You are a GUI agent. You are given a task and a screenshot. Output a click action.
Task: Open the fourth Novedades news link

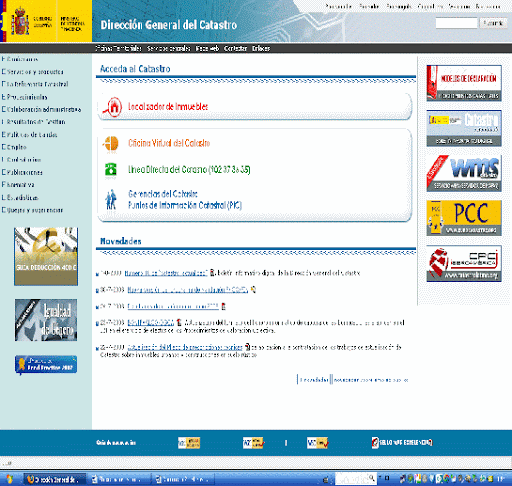pyautogui.click(x=151, y=323)
